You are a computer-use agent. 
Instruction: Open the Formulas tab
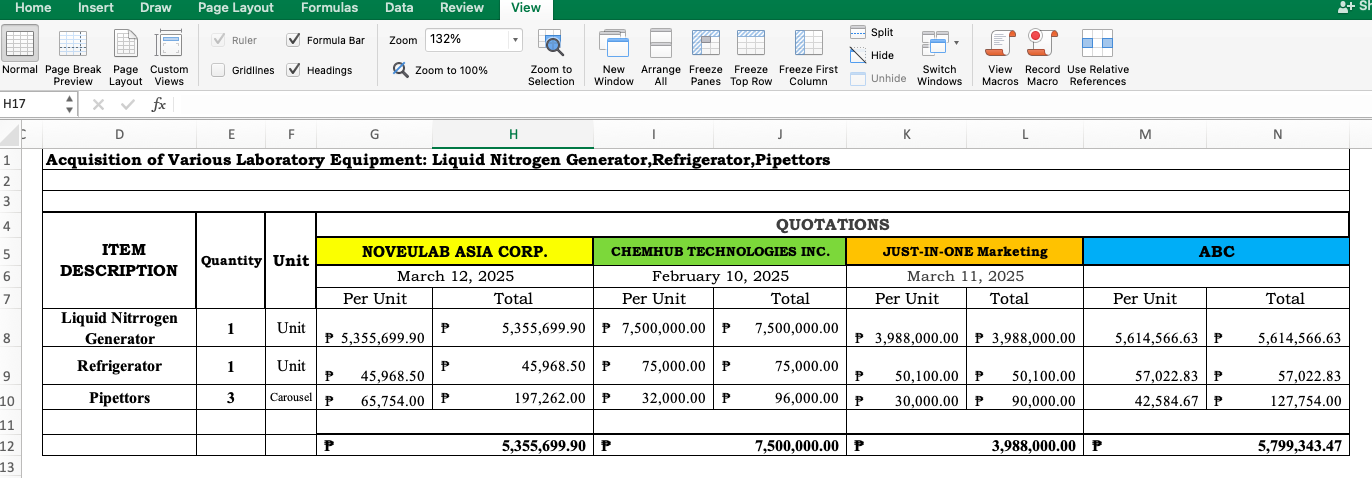tap(329, 7)
